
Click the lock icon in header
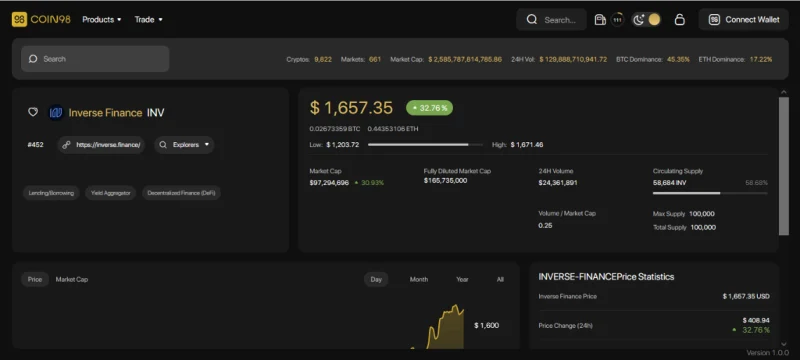coord(679,19)
